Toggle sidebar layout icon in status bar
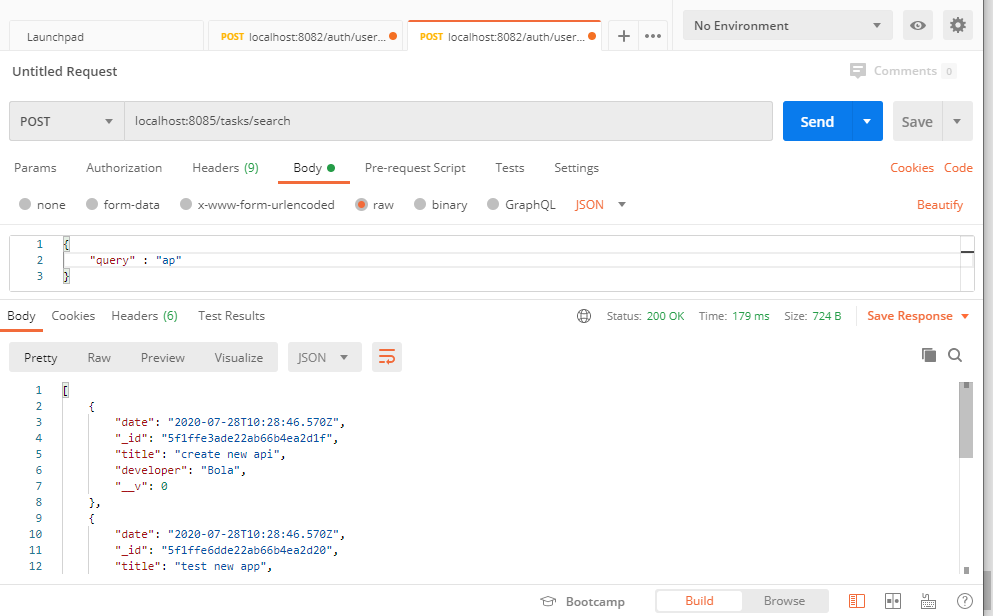Viewport: 993px width, 616px height. (856, 601)
